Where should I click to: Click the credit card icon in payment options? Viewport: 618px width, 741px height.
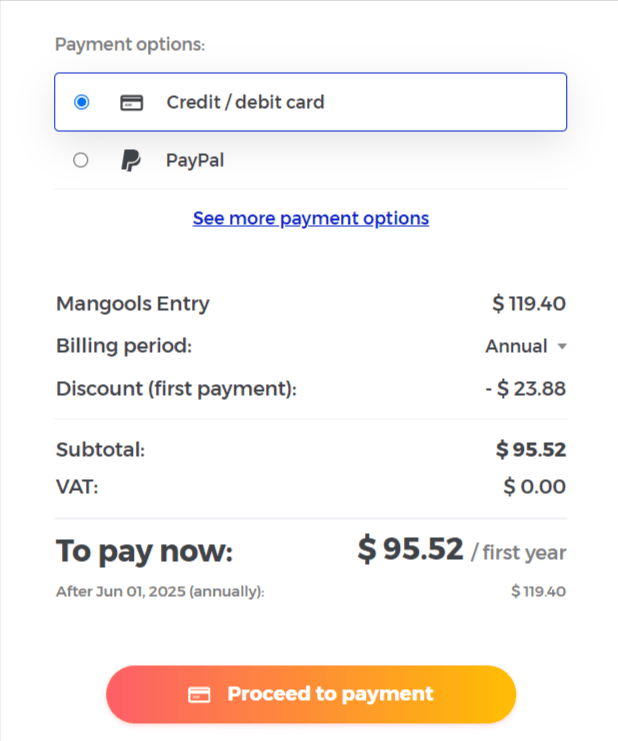(x=131, y=102)
